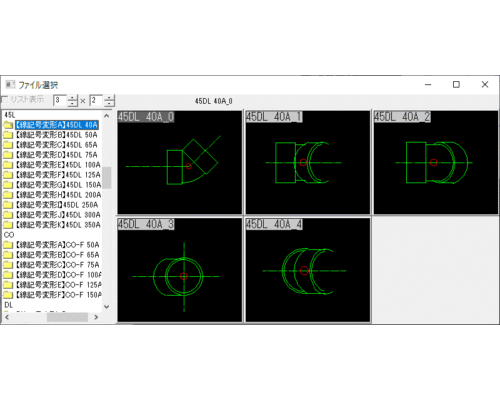The width and height of the screenshot is (500, 400).
Task: Click folder icon beside 45DL 350A
Action: [8, 225]
